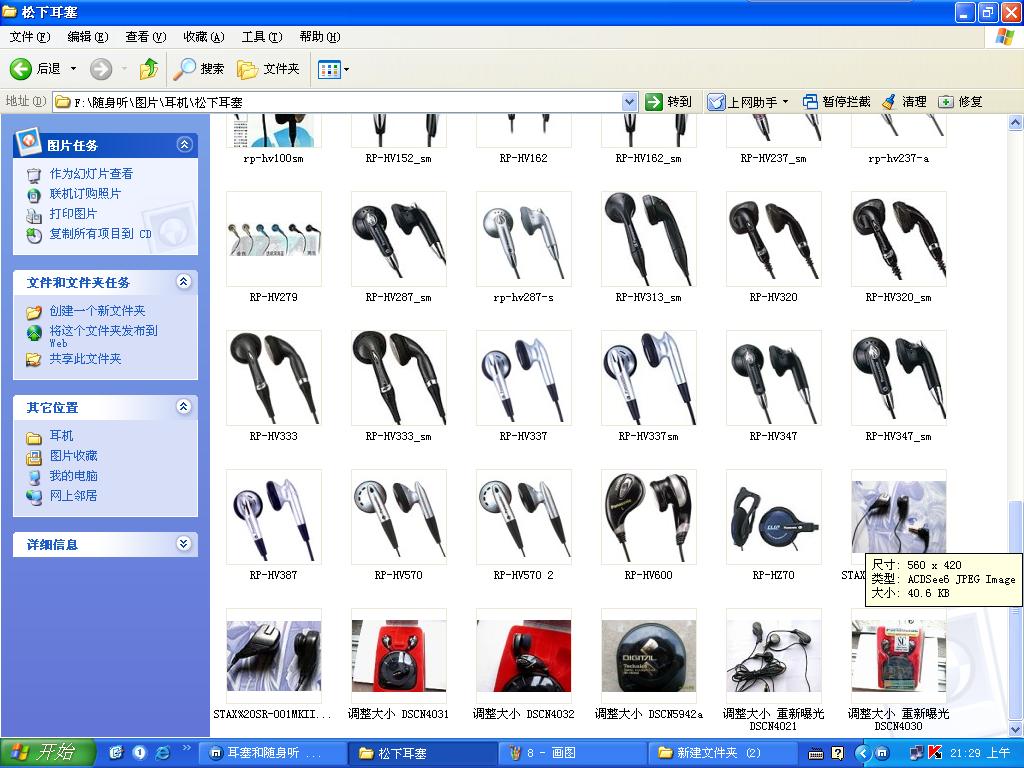
Task: Click 将这个文件夹发布到 Web link
Action: 103,336
